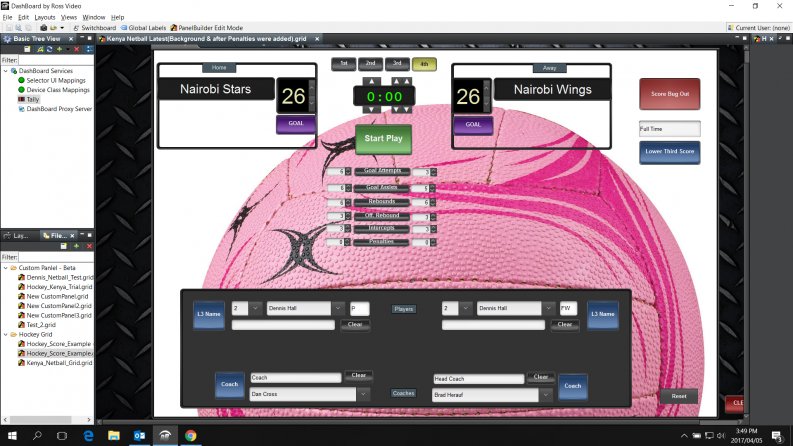
Task: Open the Window menu
Action: pos(94,17)
